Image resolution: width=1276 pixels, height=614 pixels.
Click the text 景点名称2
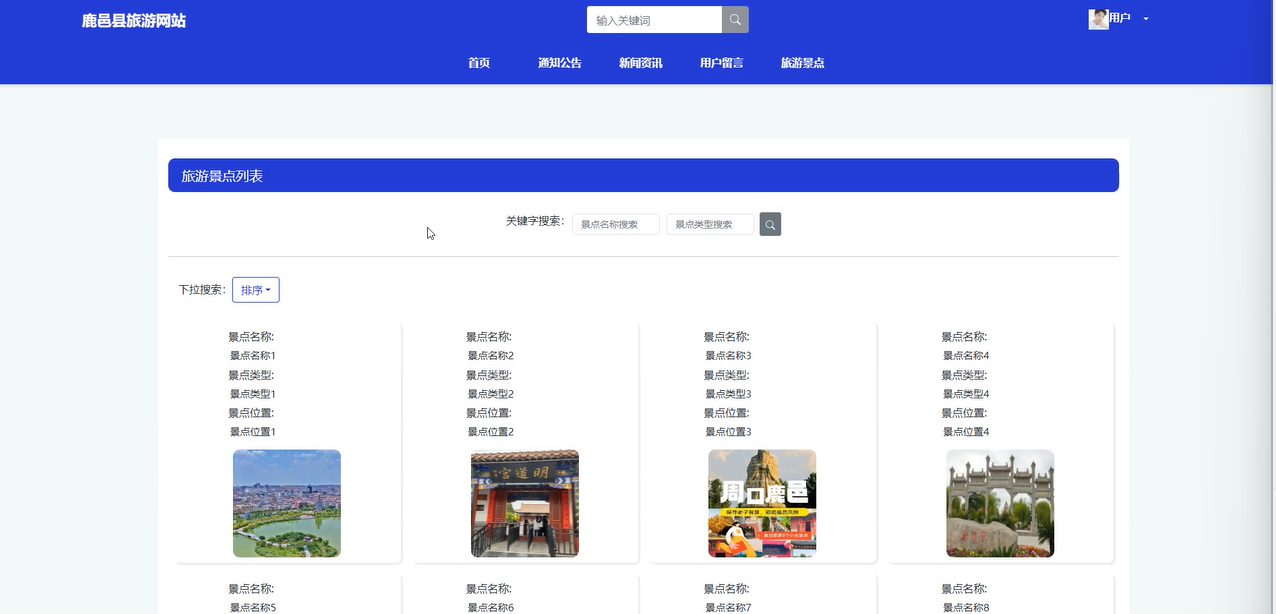pos(491,356)
